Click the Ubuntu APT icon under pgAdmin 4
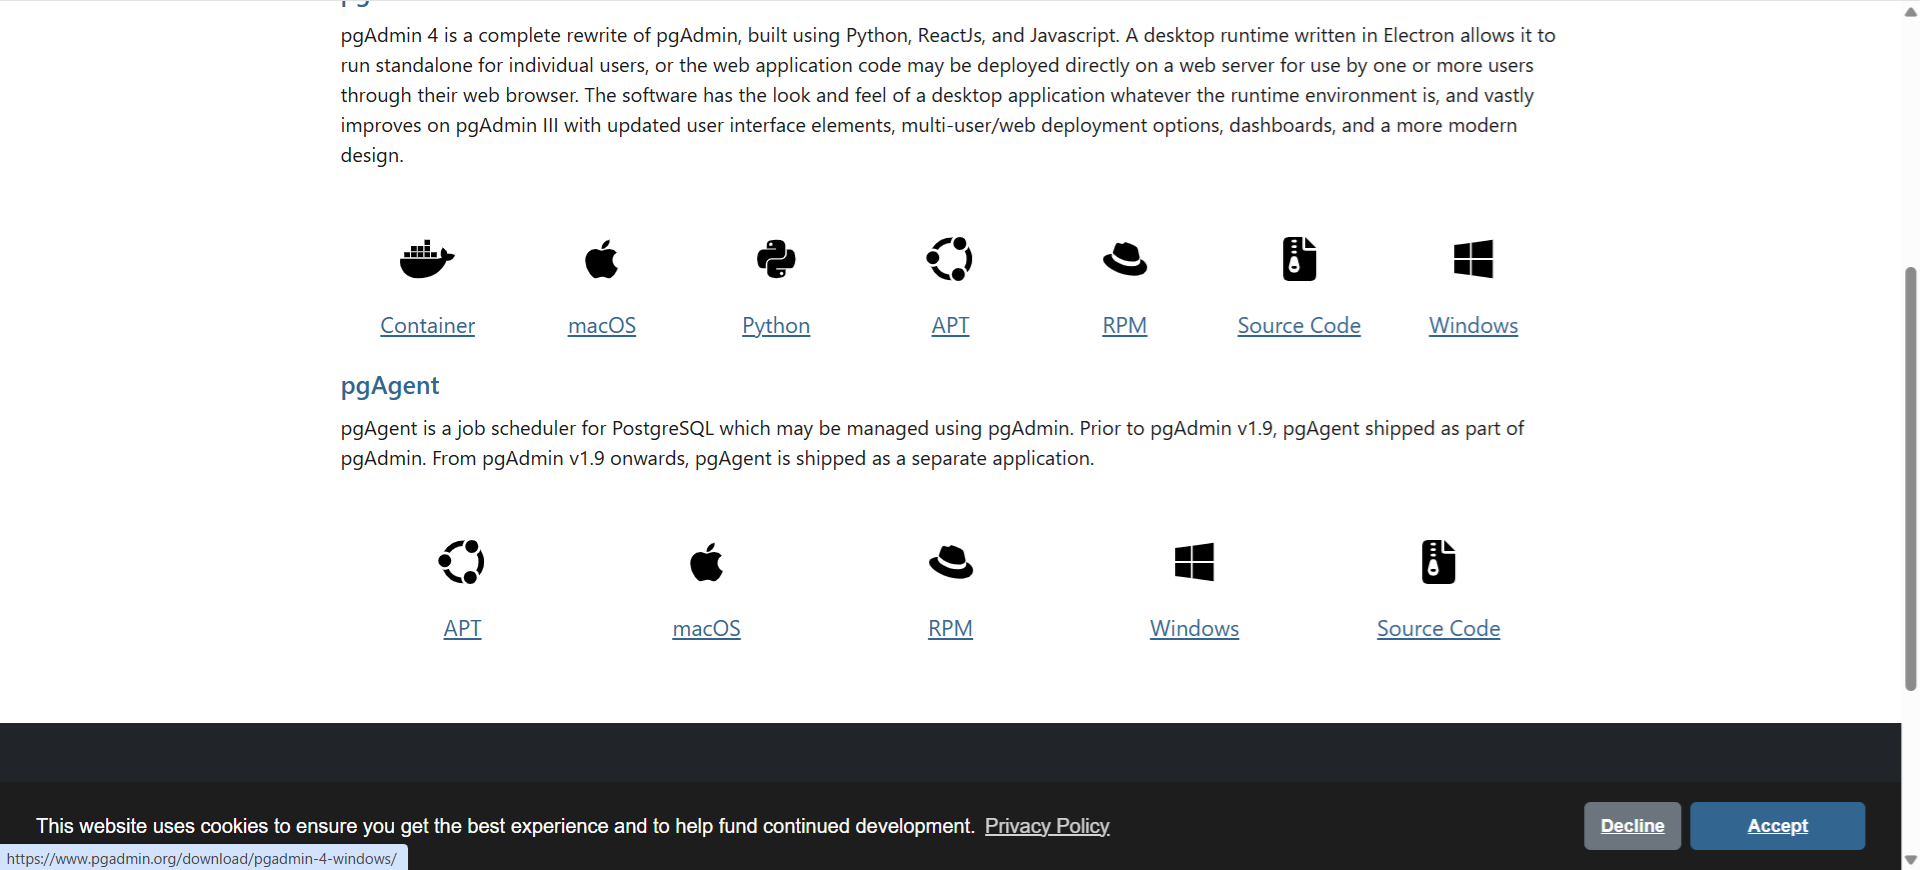This screenshot has width=1920, height=870. (950, 259)
